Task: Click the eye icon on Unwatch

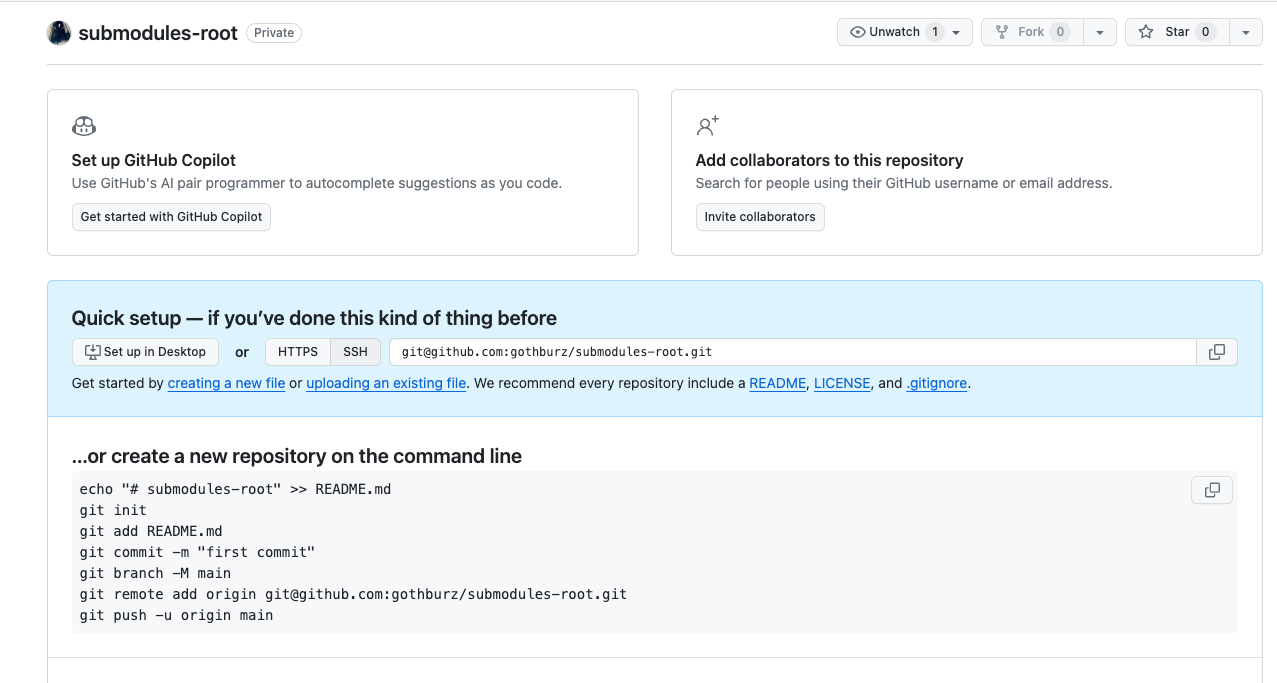Action: [x=858, y=31]
